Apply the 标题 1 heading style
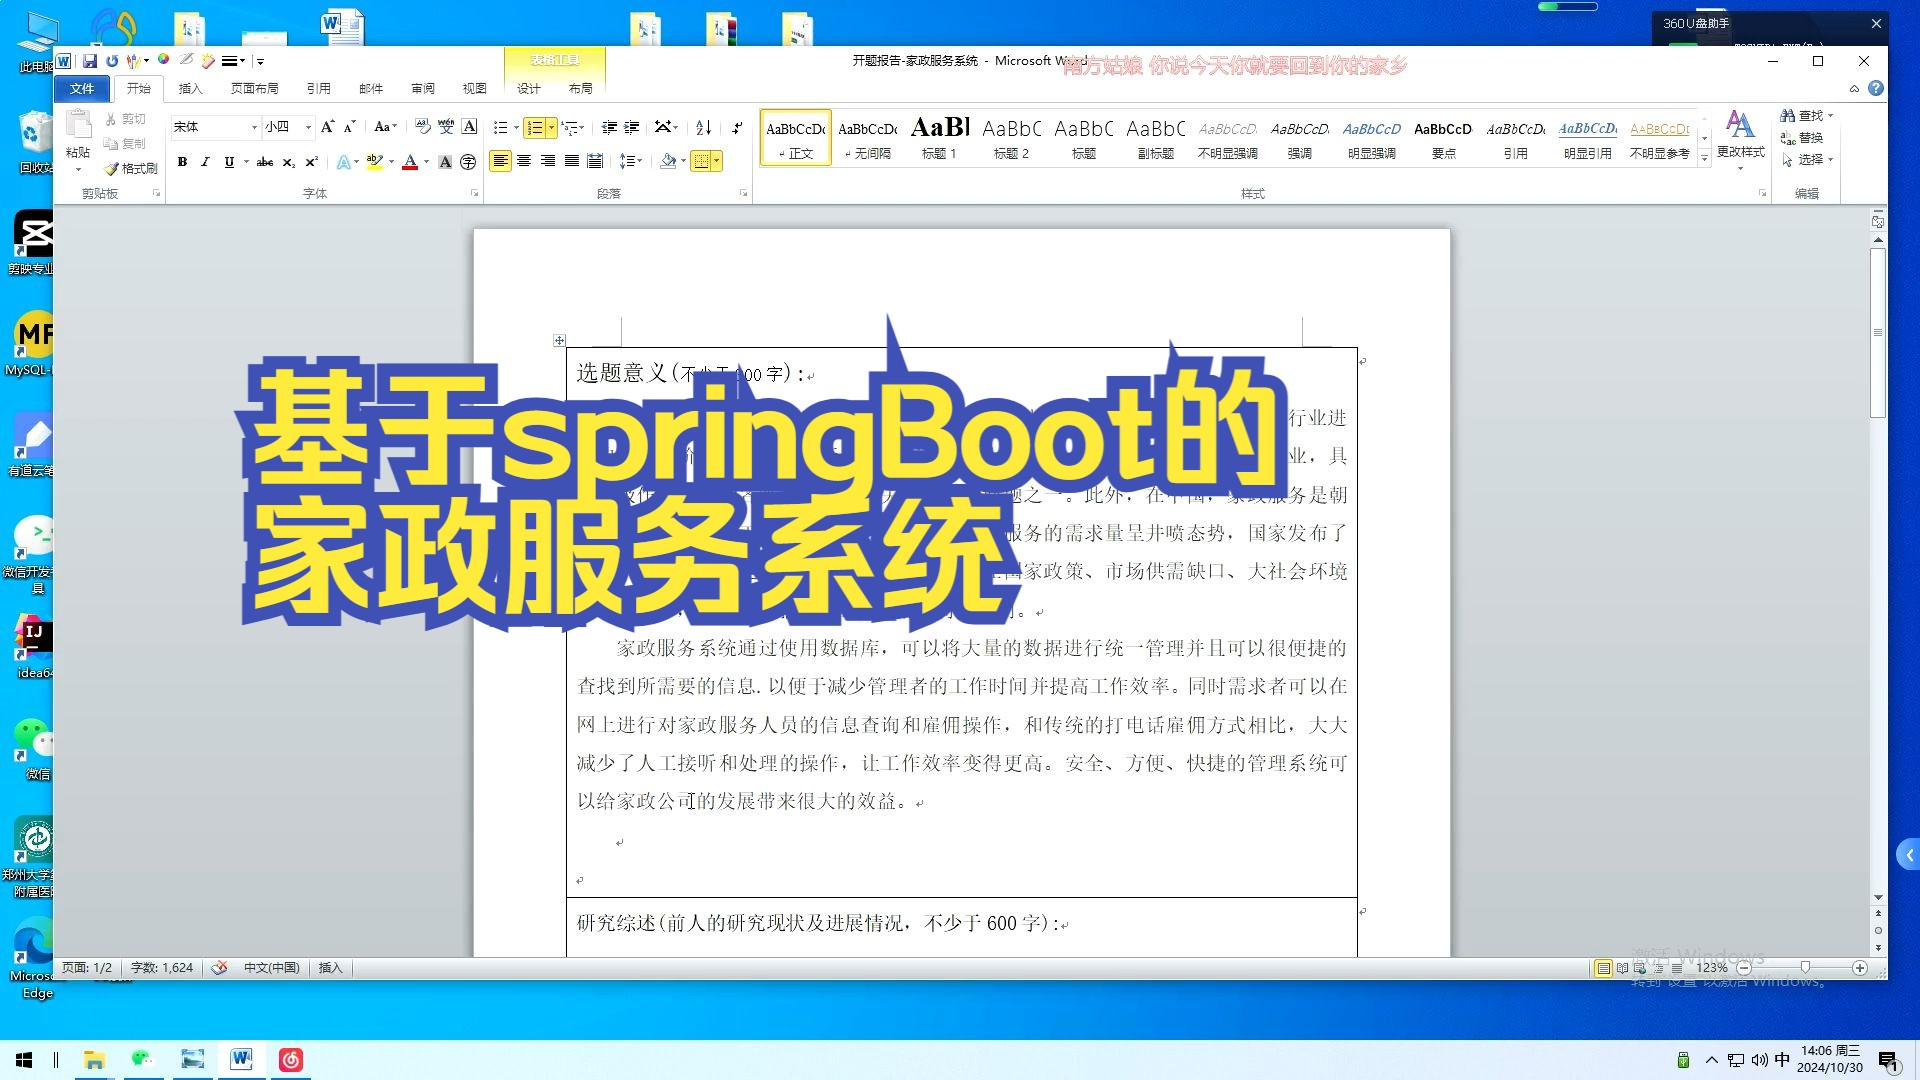 pos(939,137)
